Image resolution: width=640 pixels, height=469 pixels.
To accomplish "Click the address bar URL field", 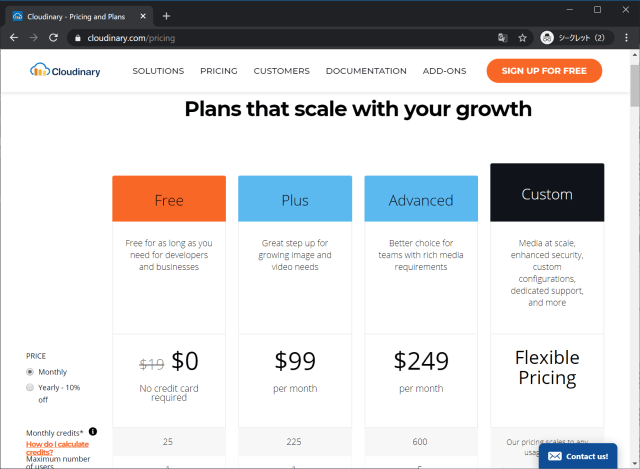I will [x=280, y=38].
